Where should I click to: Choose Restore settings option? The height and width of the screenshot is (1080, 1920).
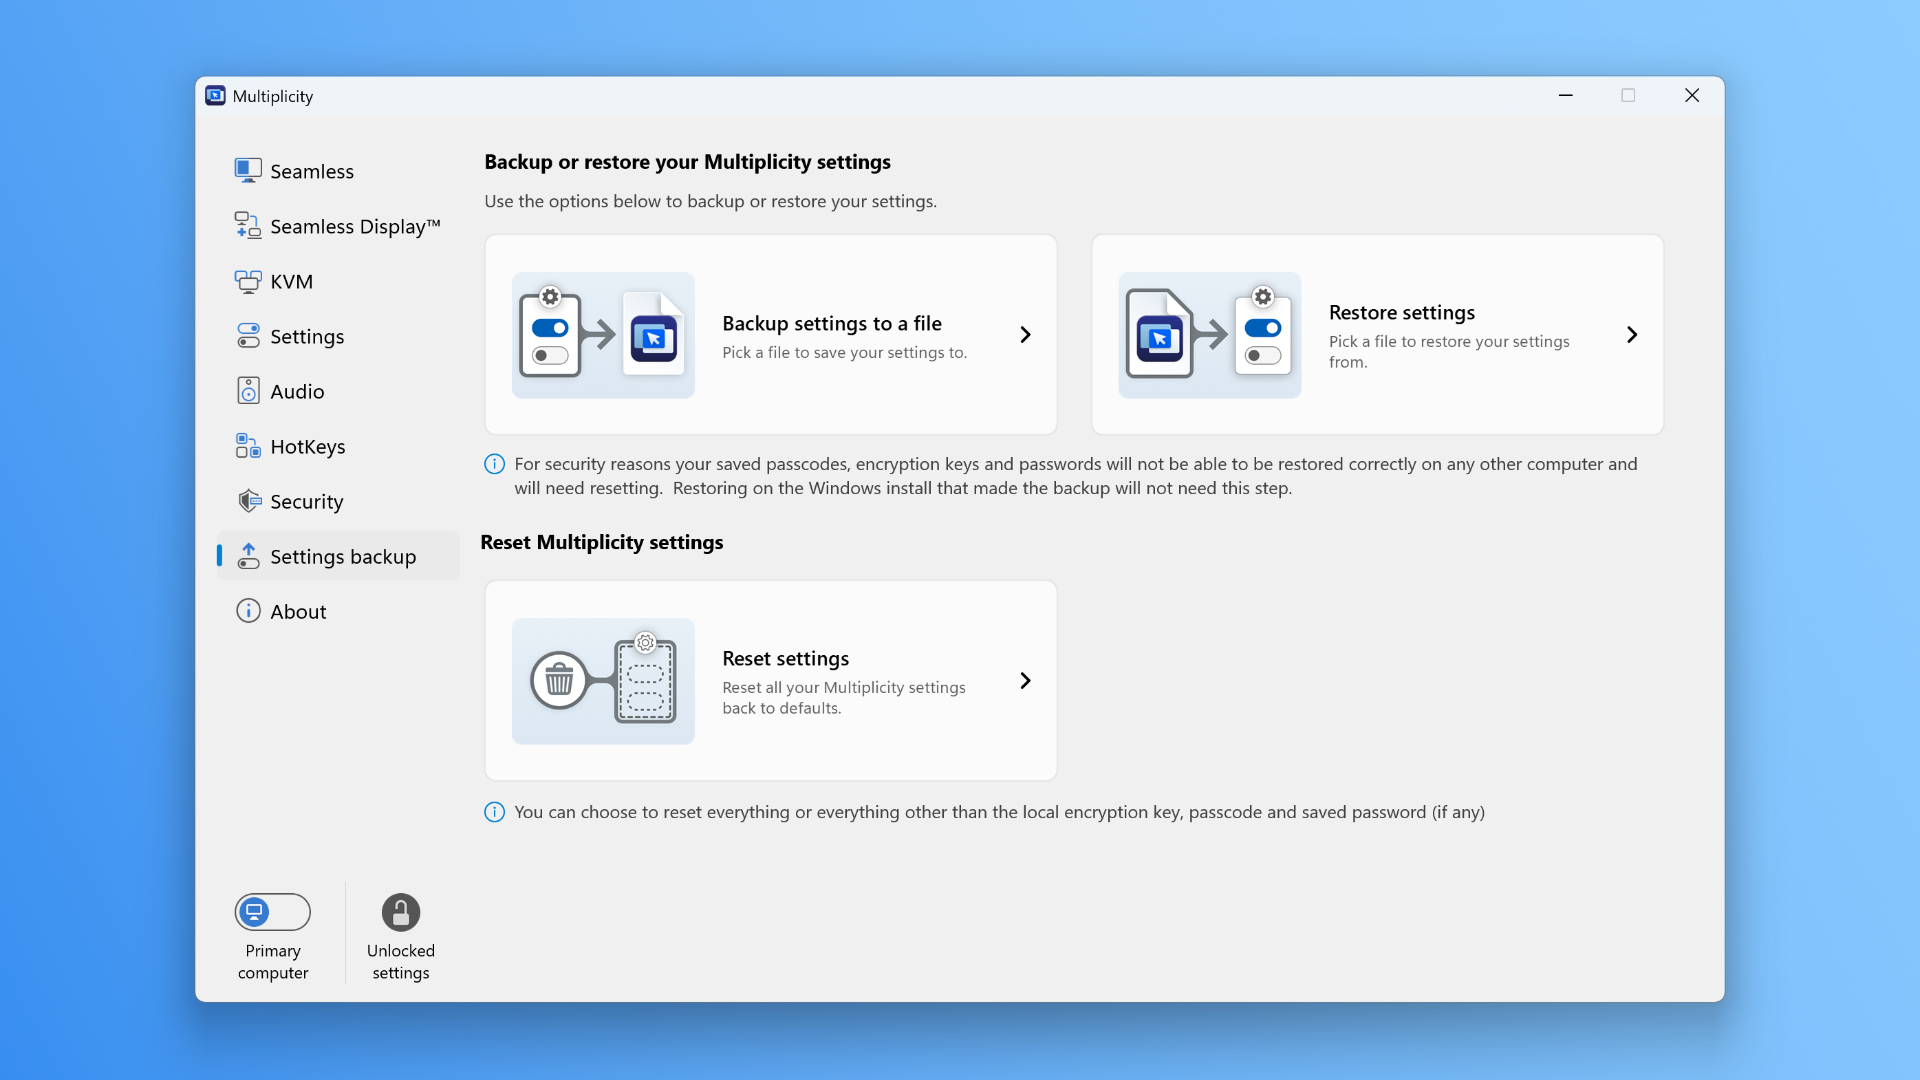1377,335
